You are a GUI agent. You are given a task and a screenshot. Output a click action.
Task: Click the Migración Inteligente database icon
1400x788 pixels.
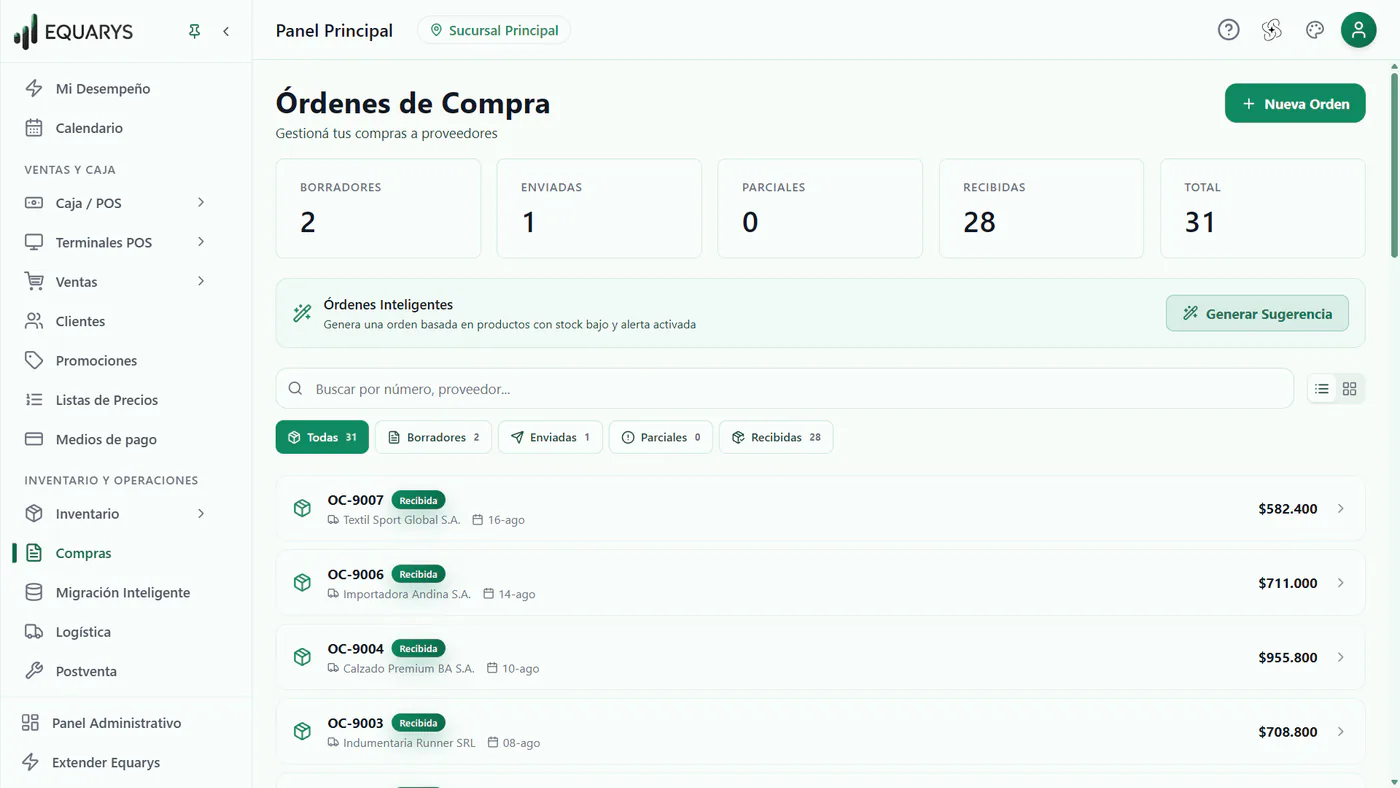click(x=34, y=592)
